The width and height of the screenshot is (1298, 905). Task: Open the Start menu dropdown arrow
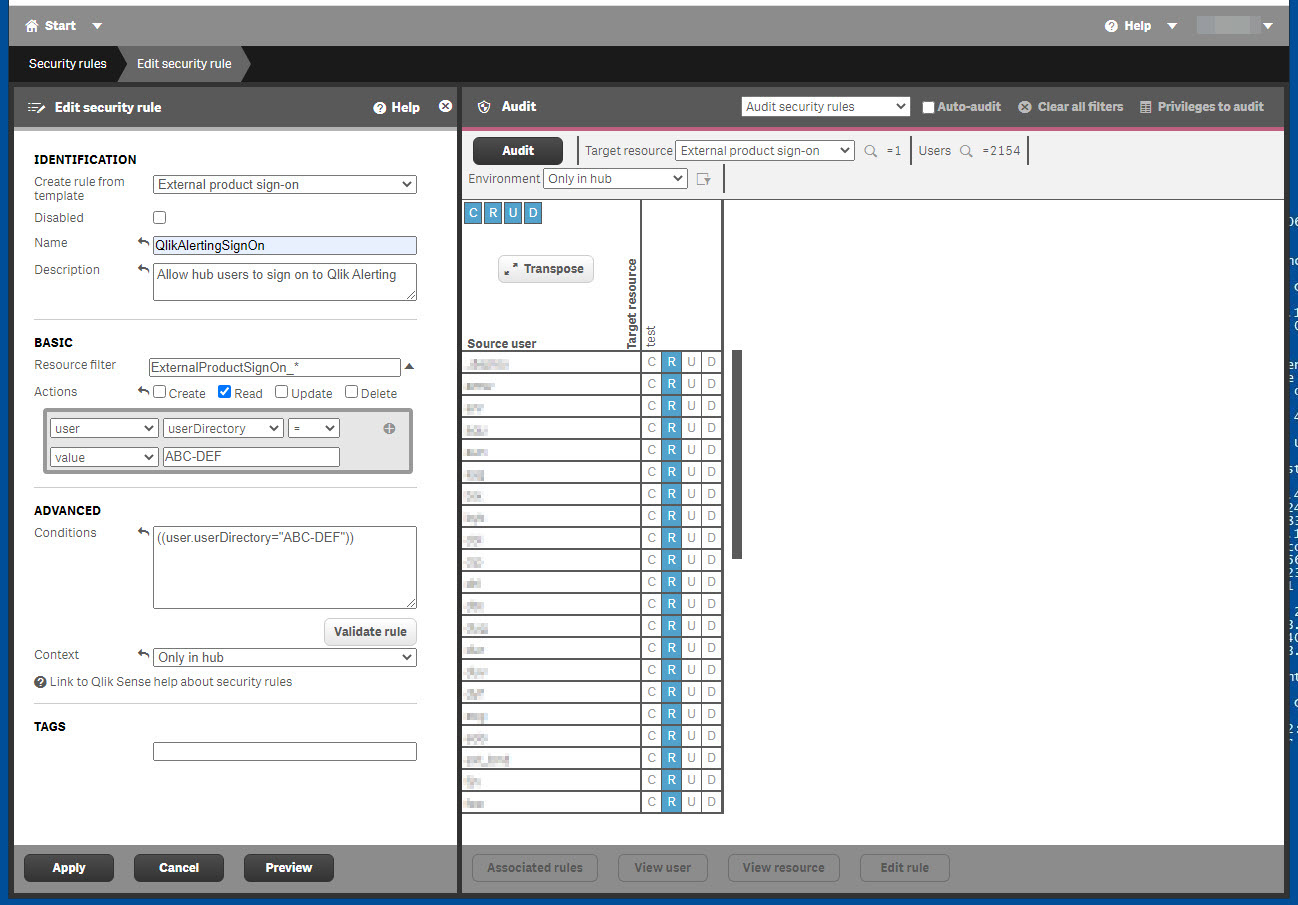click(x=96, y=26)
